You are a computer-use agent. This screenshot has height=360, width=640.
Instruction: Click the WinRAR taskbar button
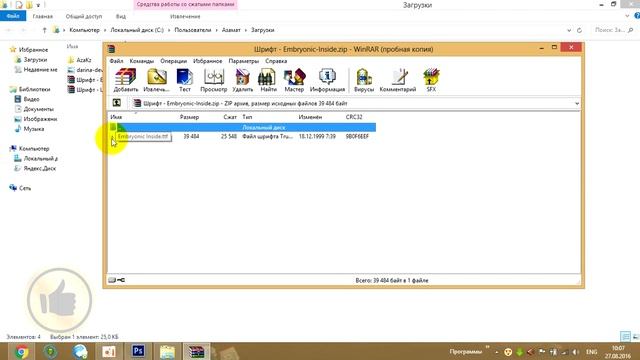pyautogui.click(x=196, y=351)
